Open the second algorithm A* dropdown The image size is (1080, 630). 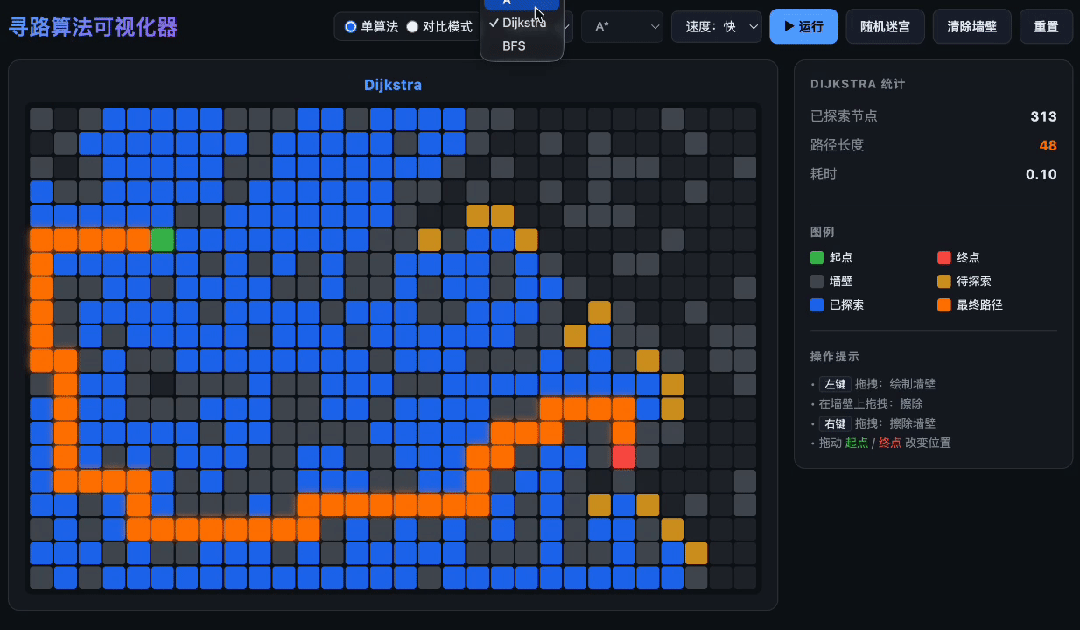(622, 27)
